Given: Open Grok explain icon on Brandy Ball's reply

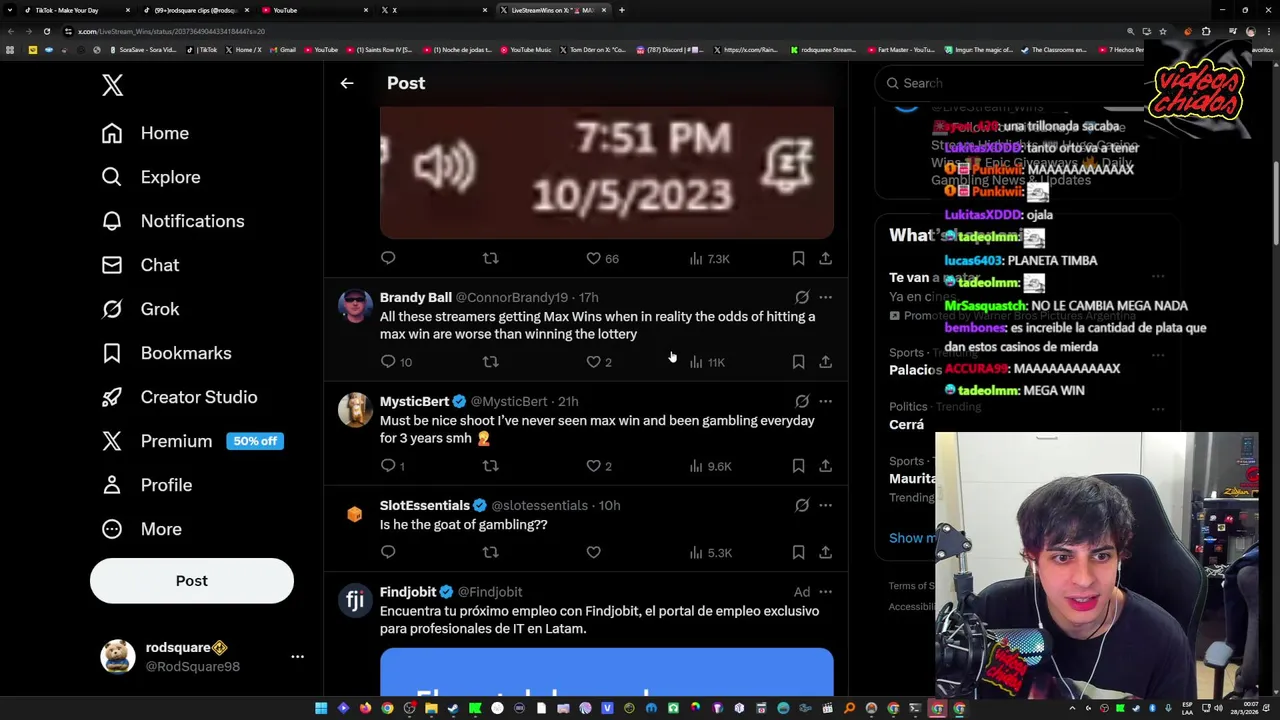Looking at the screenshot, I should click(x=802, y=297).
